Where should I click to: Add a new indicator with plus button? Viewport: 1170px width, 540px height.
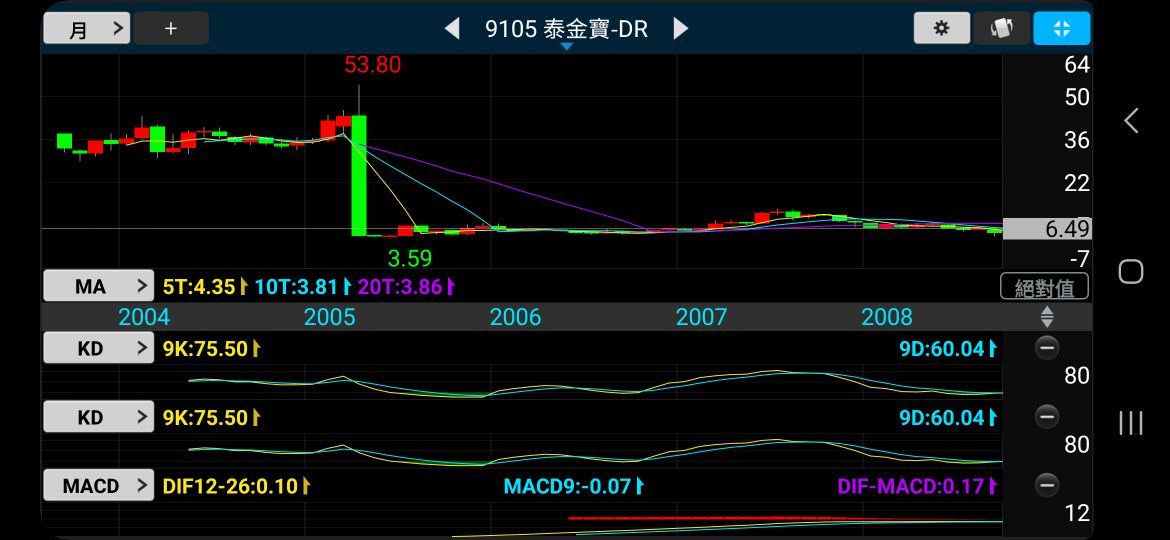(171, 28)
